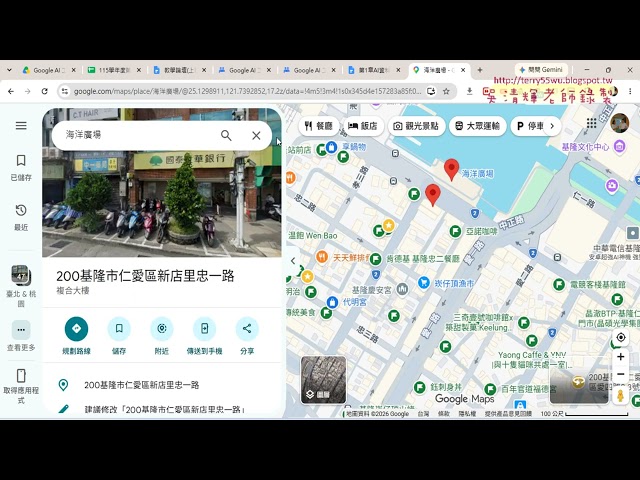Viewport: 640px width, 480px height.
Task: Click the 基隆慶安宮 museum marker
Action: 402,289
